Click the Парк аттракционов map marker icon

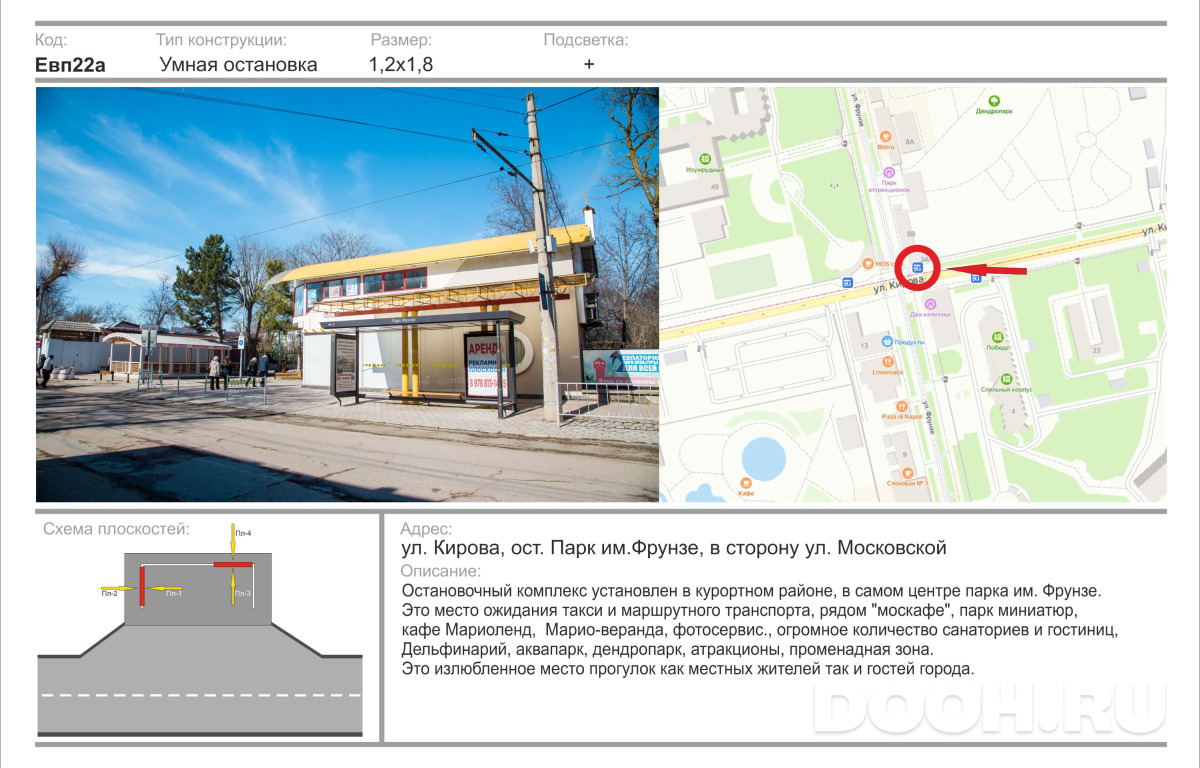coord(888,173)
